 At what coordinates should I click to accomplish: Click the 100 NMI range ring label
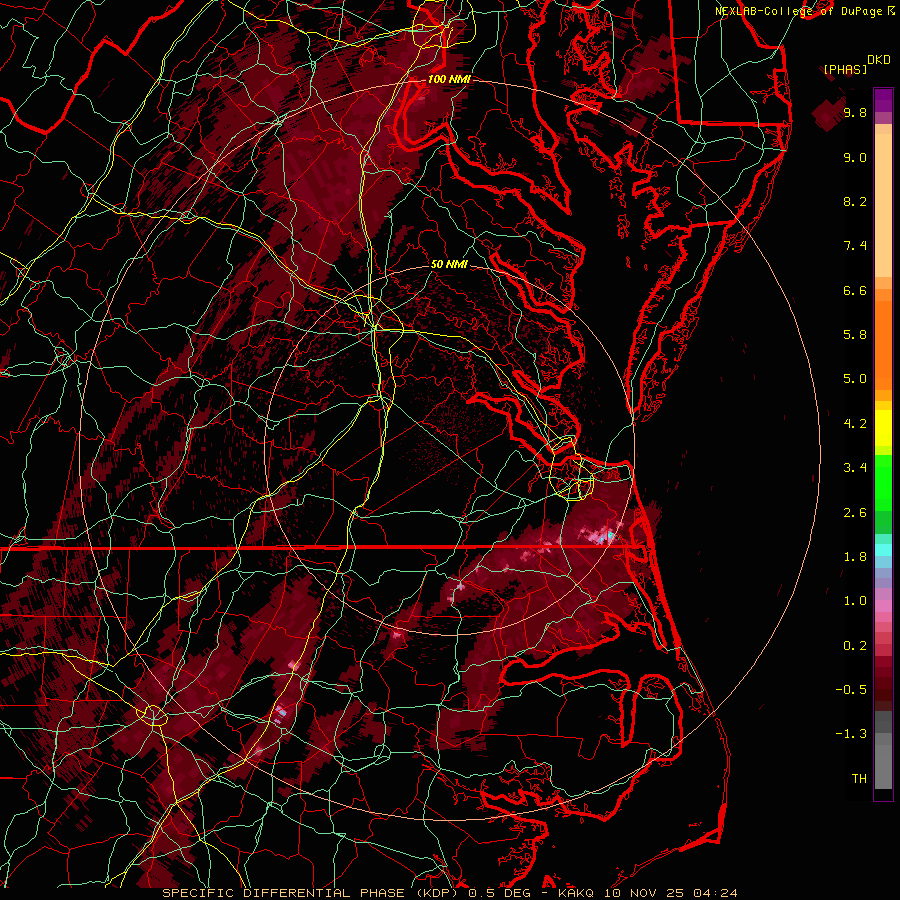click(x=449, y=79)
